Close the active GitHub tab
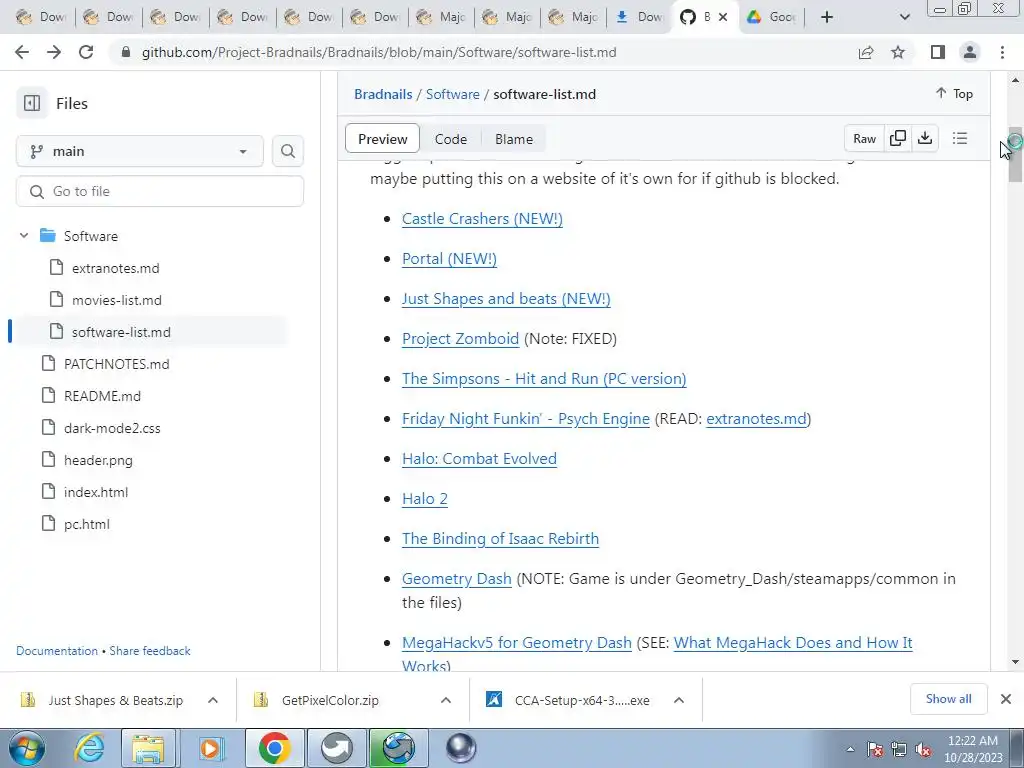This screenshot has width=1024, height=768. [723, 17]
